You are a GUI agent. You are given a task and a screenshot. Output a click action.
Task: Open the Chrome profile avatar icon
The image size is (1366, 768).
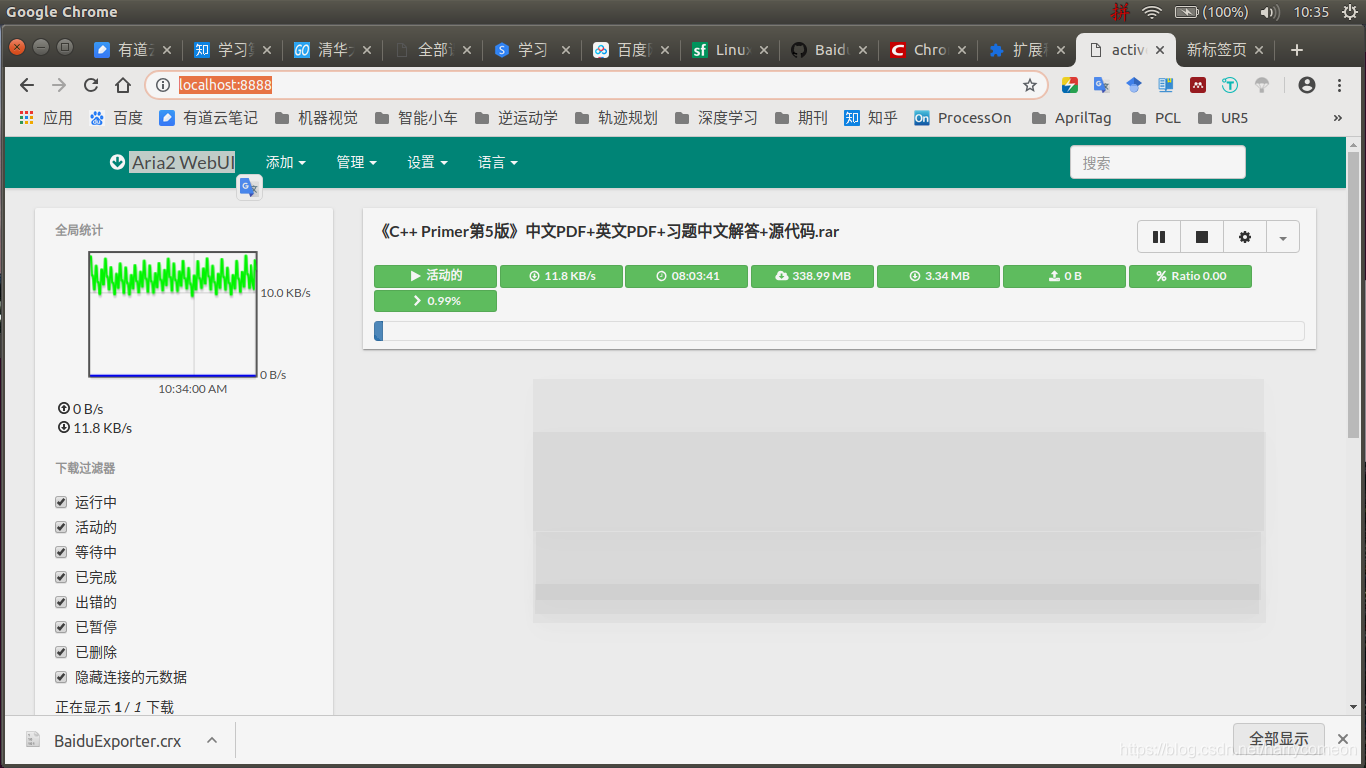(1306, 86)
